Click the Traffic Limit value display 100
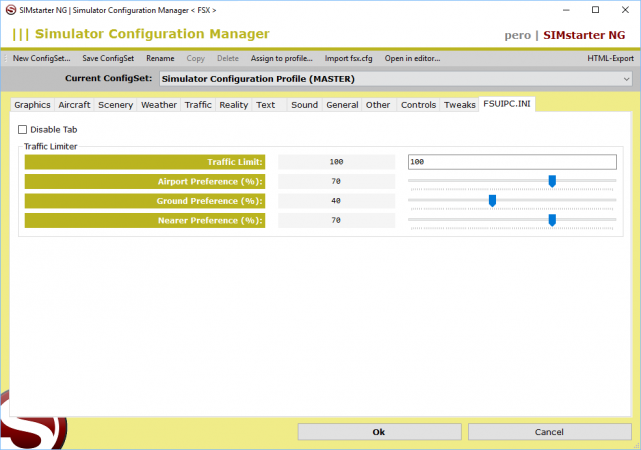Image resolution: width=641 pixels, height=450 pixels. pos(336,162)
